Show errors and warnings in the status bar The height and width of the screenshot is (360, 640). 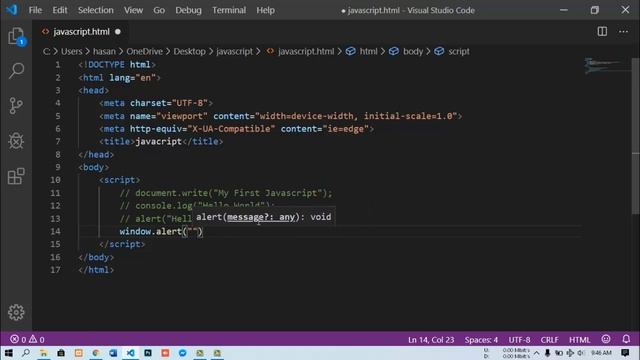pyautogui.click(x=27, y=339)
